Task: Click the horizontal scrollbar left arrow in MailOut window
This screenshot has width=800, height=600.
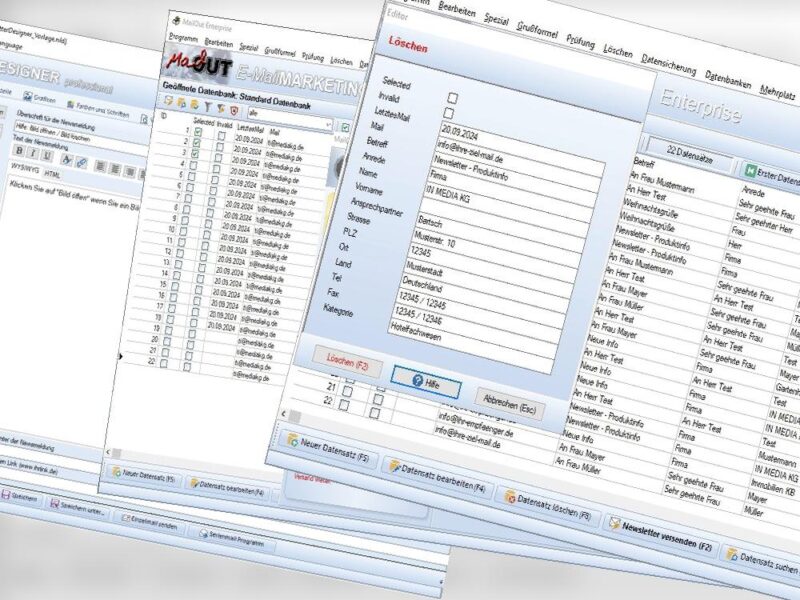Action: point(108,452)
